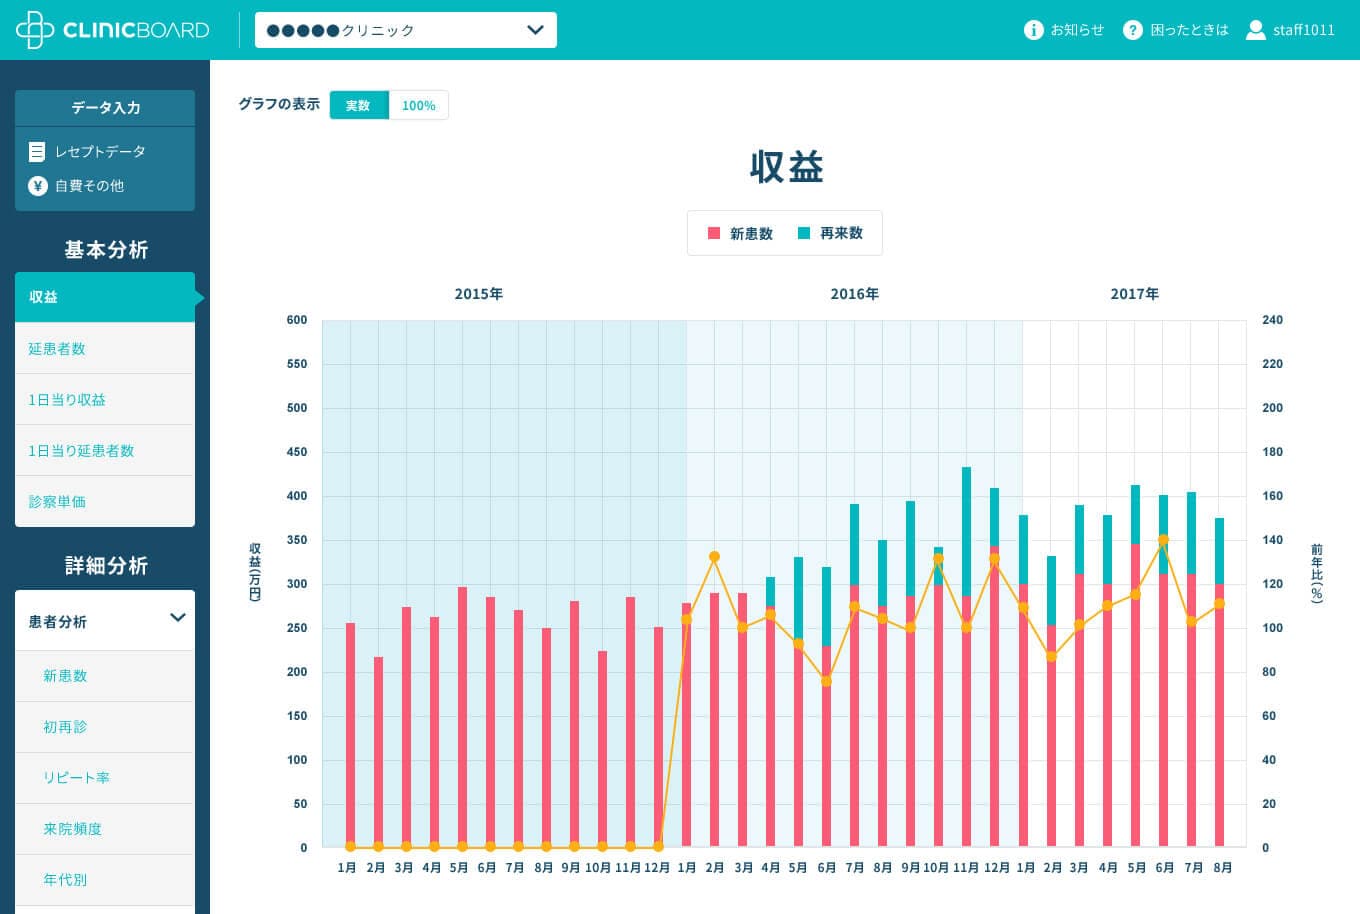Open the お知らせ info icon

pyautogui.click(x=1033, y=30)
